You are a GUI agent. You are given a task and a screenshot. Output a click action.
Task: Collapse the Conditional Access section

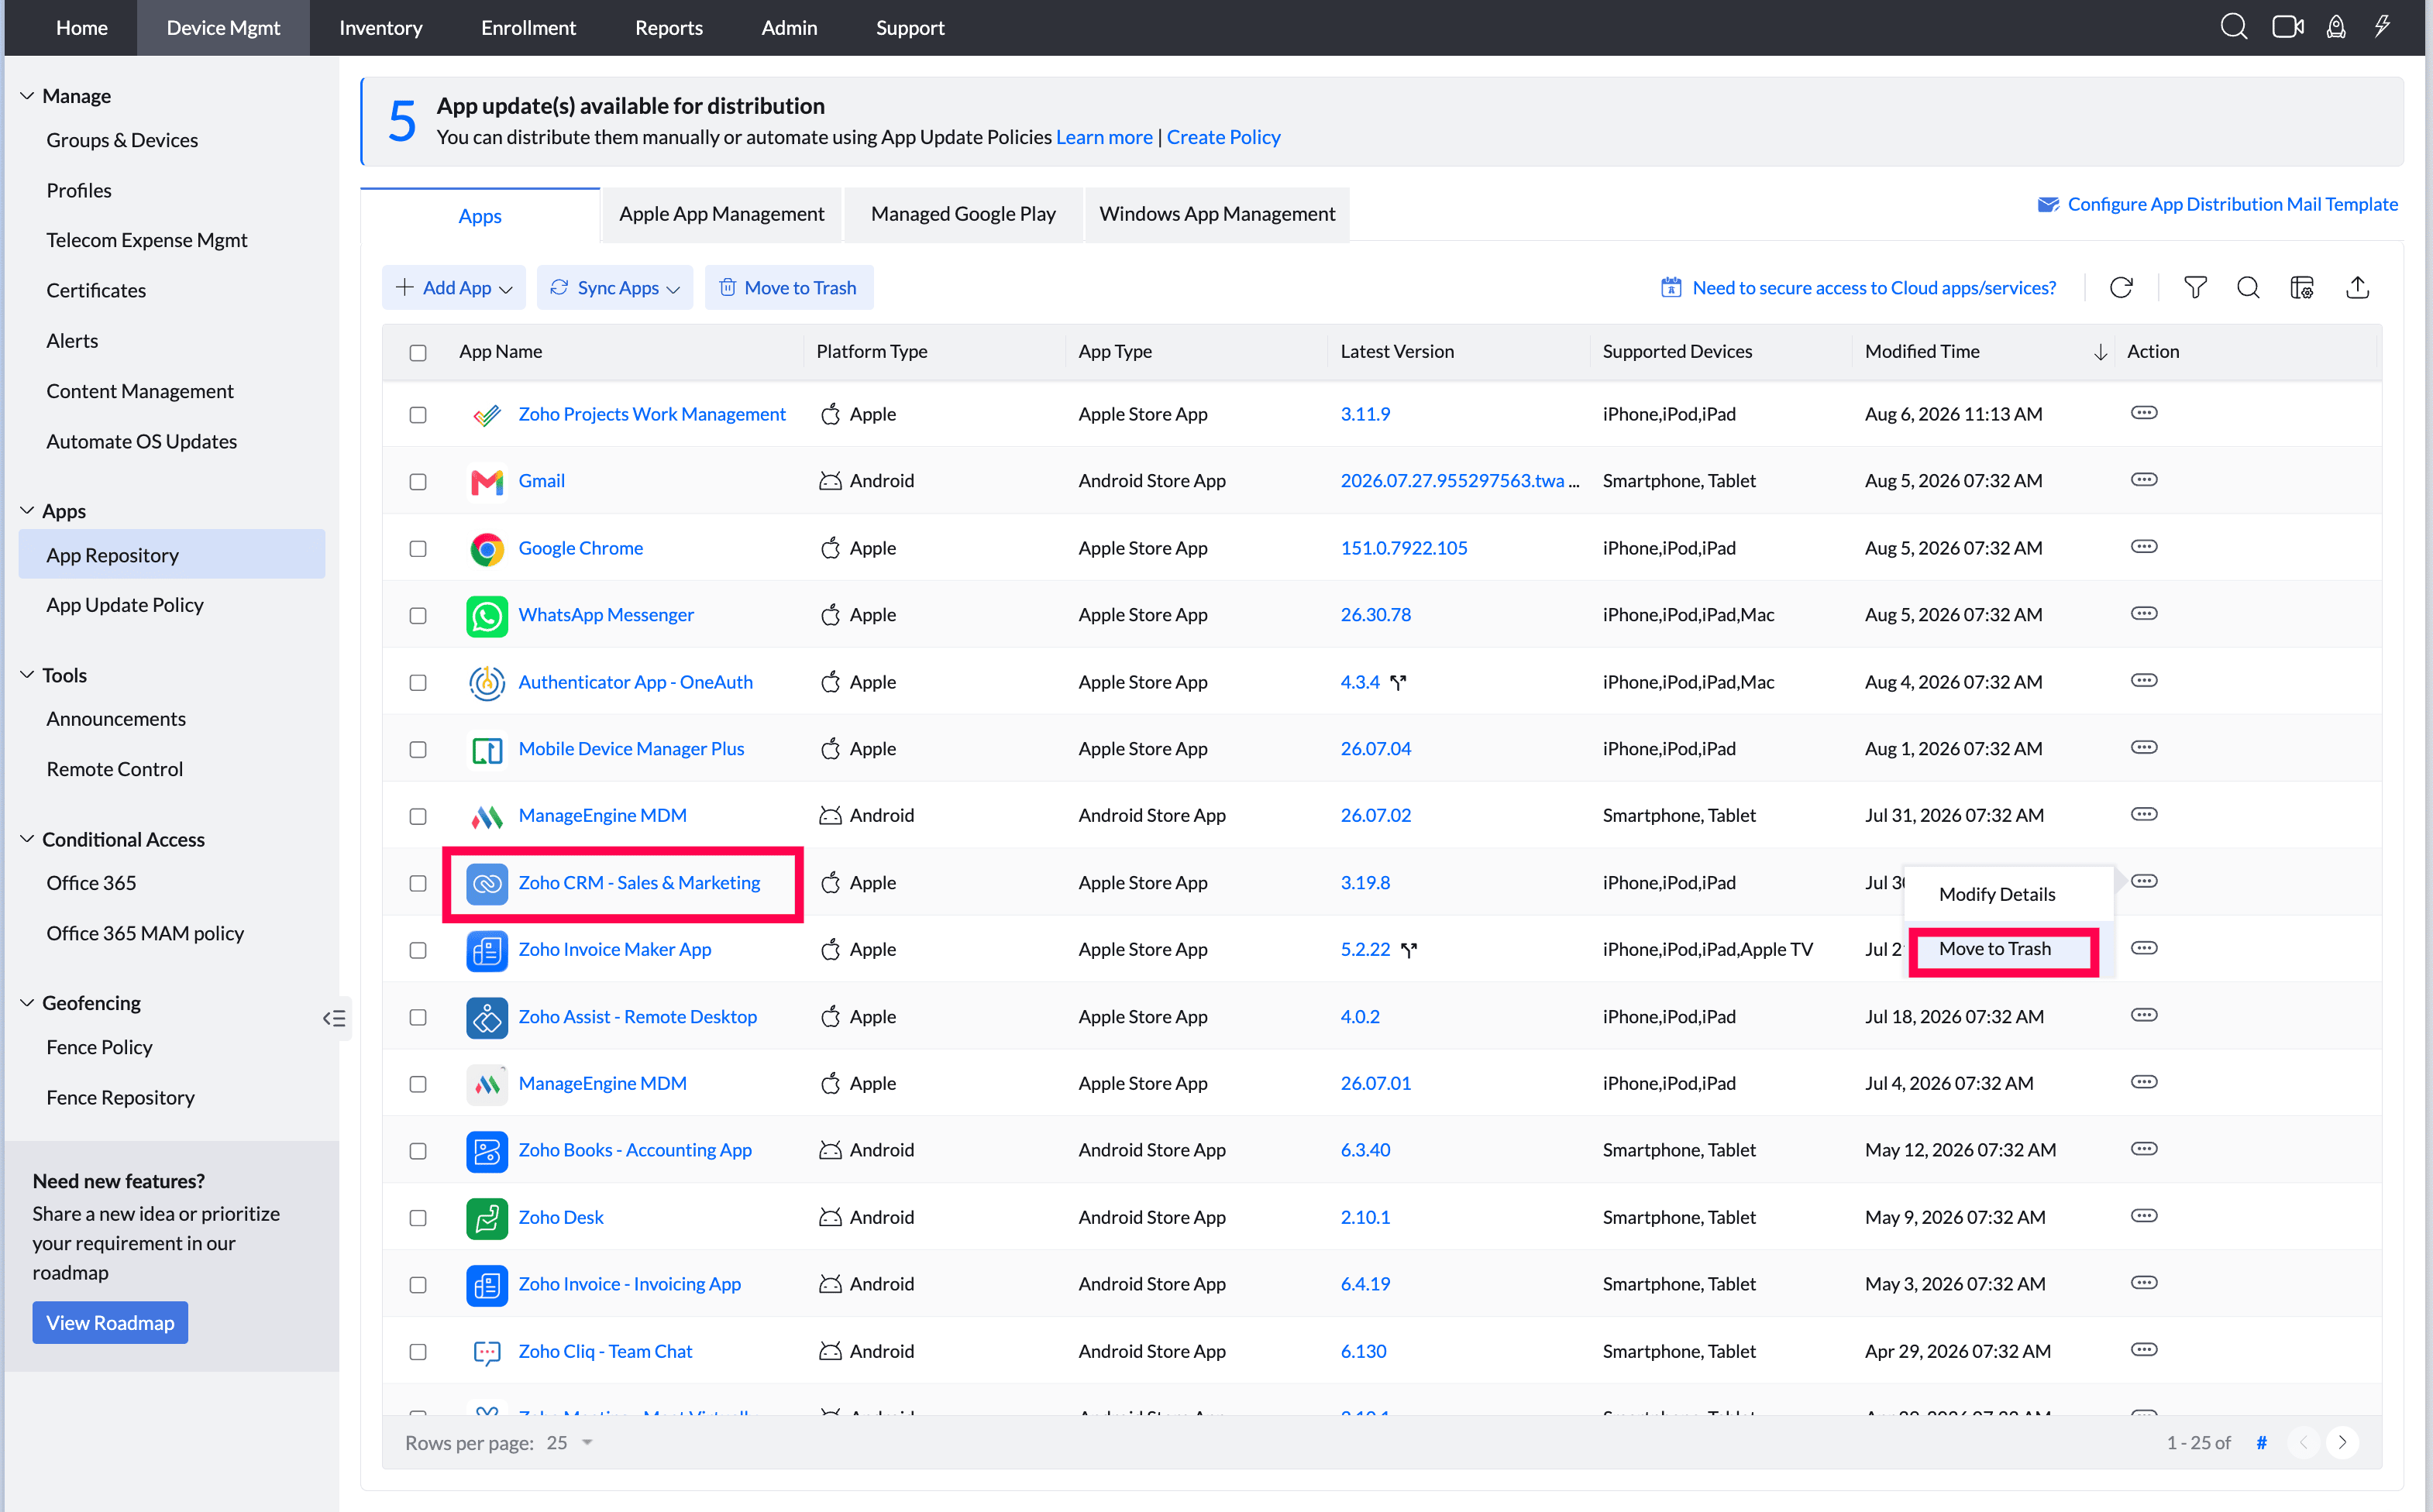point(27,839)
